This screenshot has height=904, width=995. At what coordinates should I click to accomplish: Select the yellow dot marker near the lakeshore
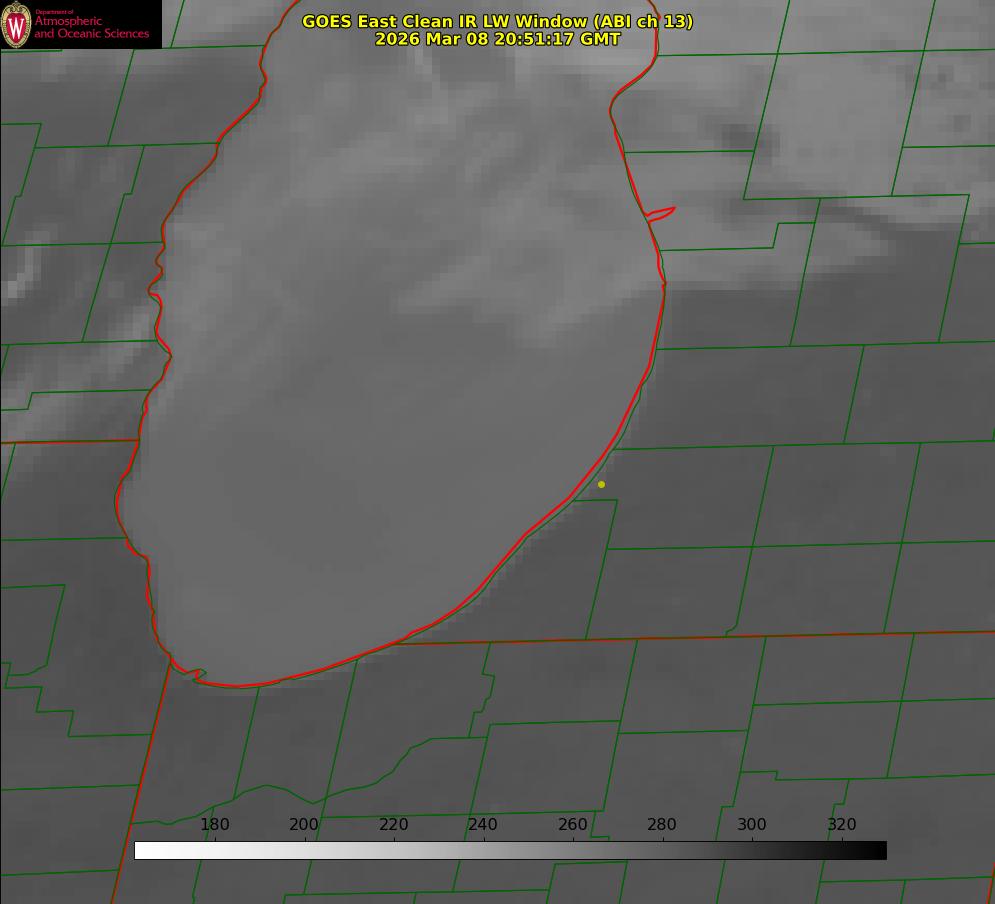tap(601, 485)
